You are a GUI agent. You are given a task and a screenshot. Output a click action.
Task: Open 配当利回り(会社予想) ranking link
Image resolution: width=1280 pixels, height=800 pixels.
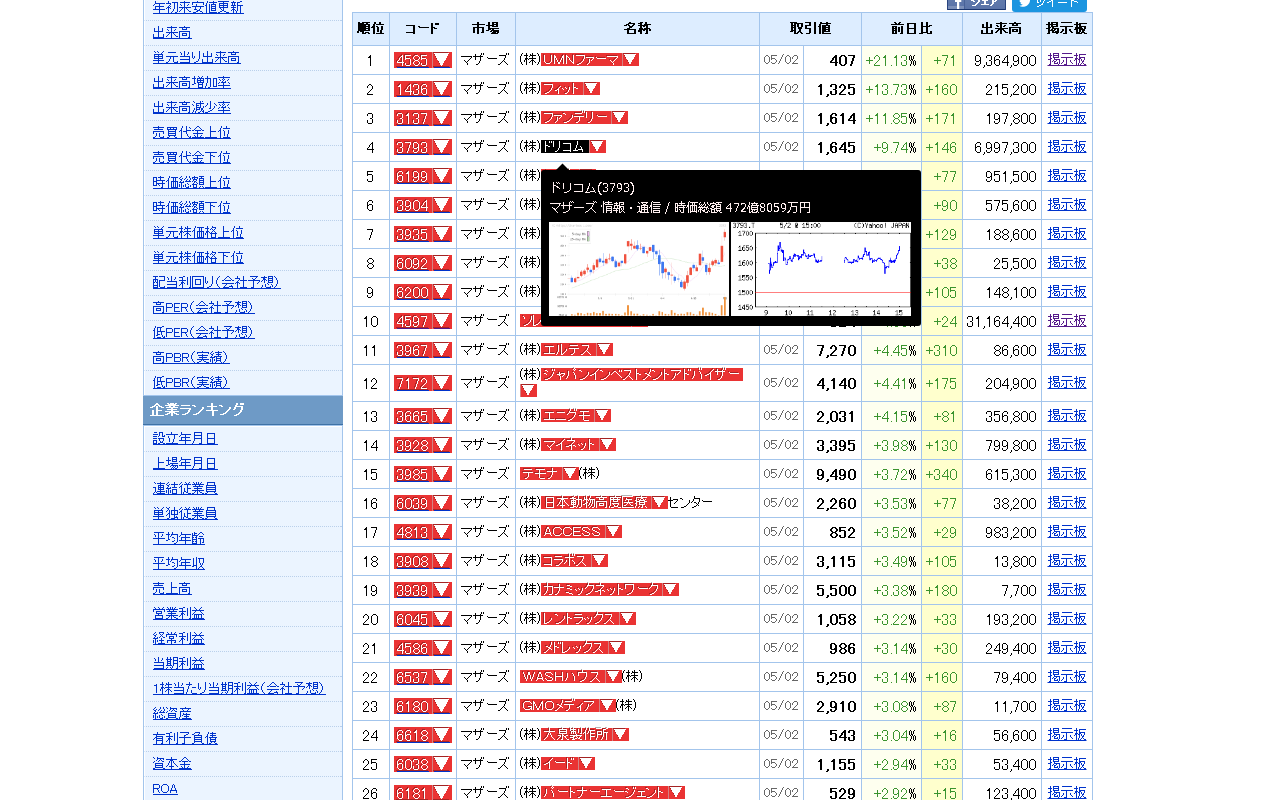pos(216,283)
